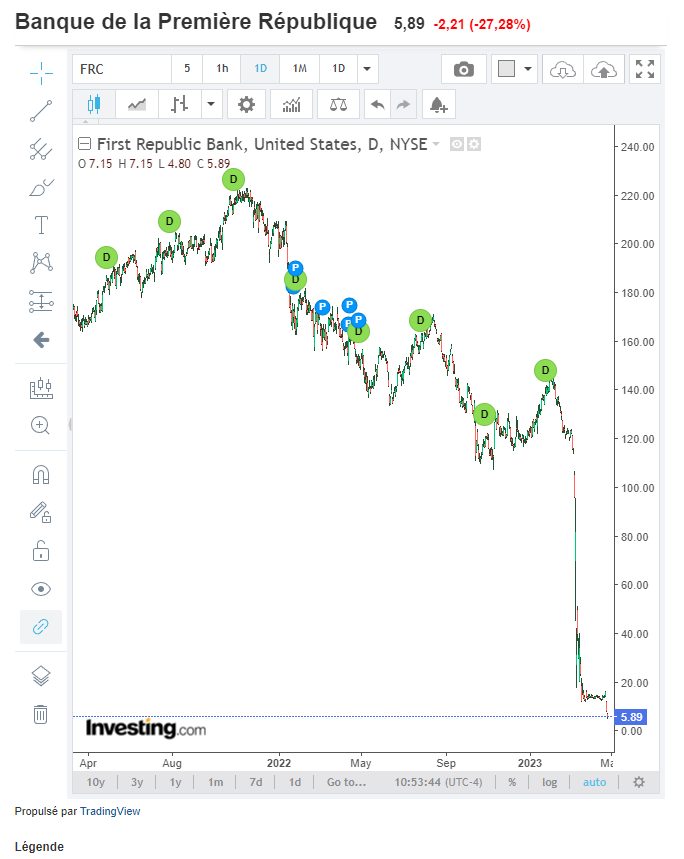The width and height of the screenshot is (684, 859).
Task: Click the create alert bell icon
Action: tap(439, 104)
